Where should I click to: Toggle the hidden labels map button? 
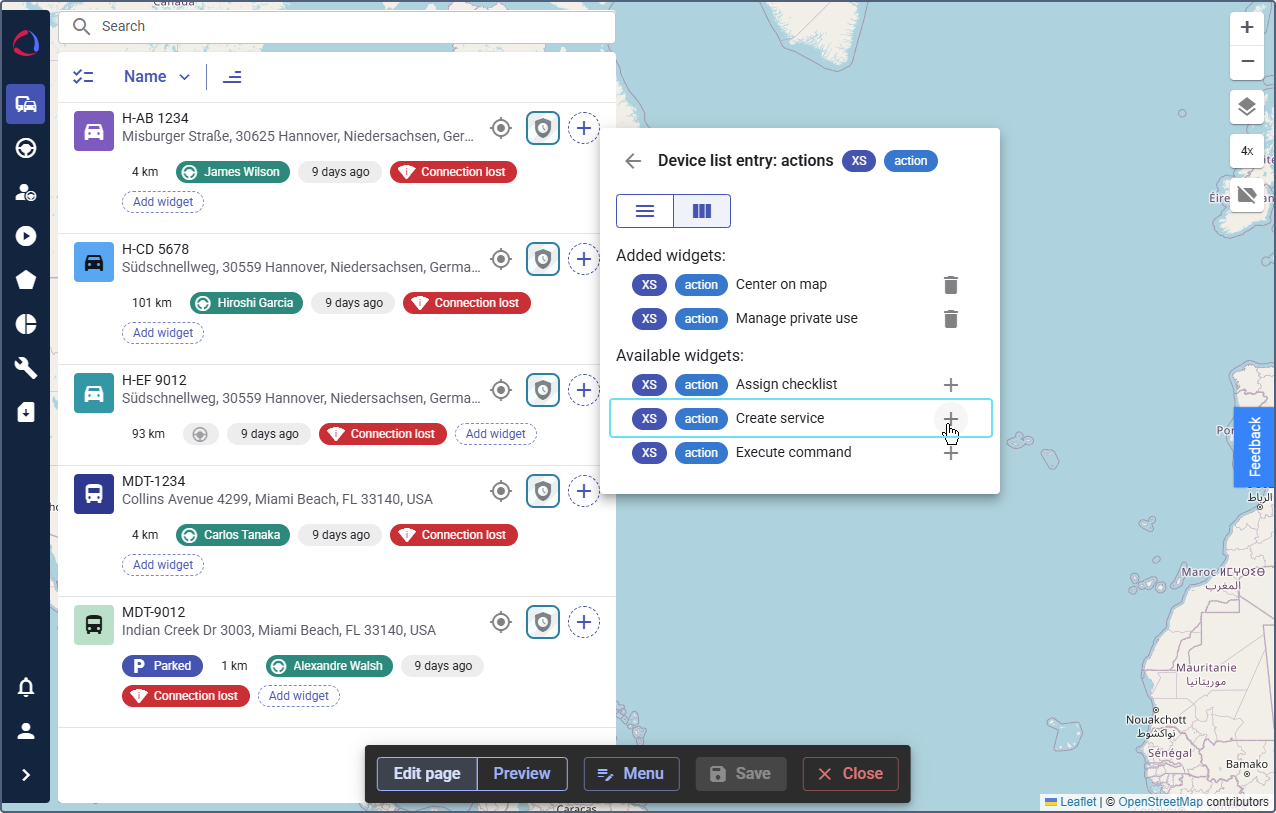pyautogui.click(x=1246, y=194)
